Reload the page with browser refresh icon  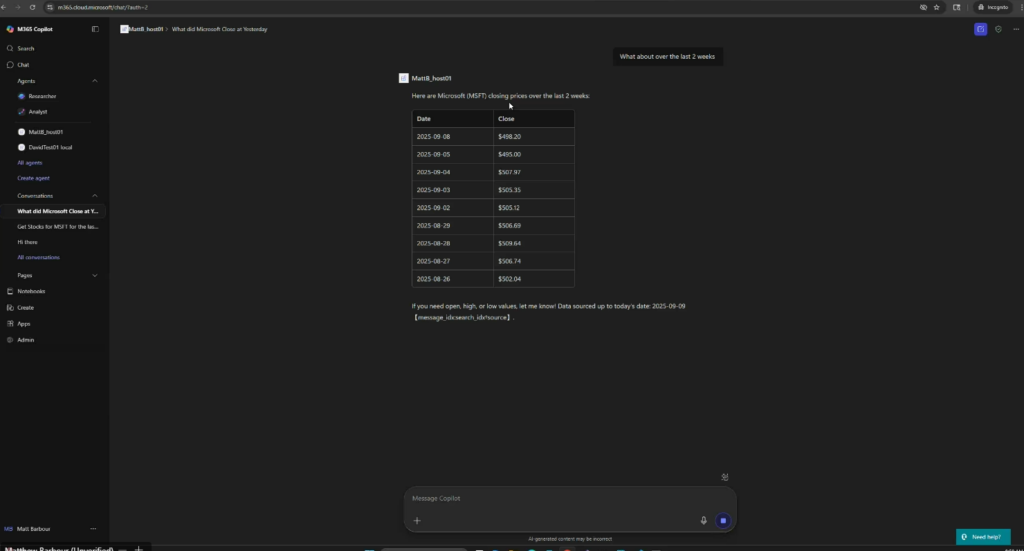pos(32,7)
